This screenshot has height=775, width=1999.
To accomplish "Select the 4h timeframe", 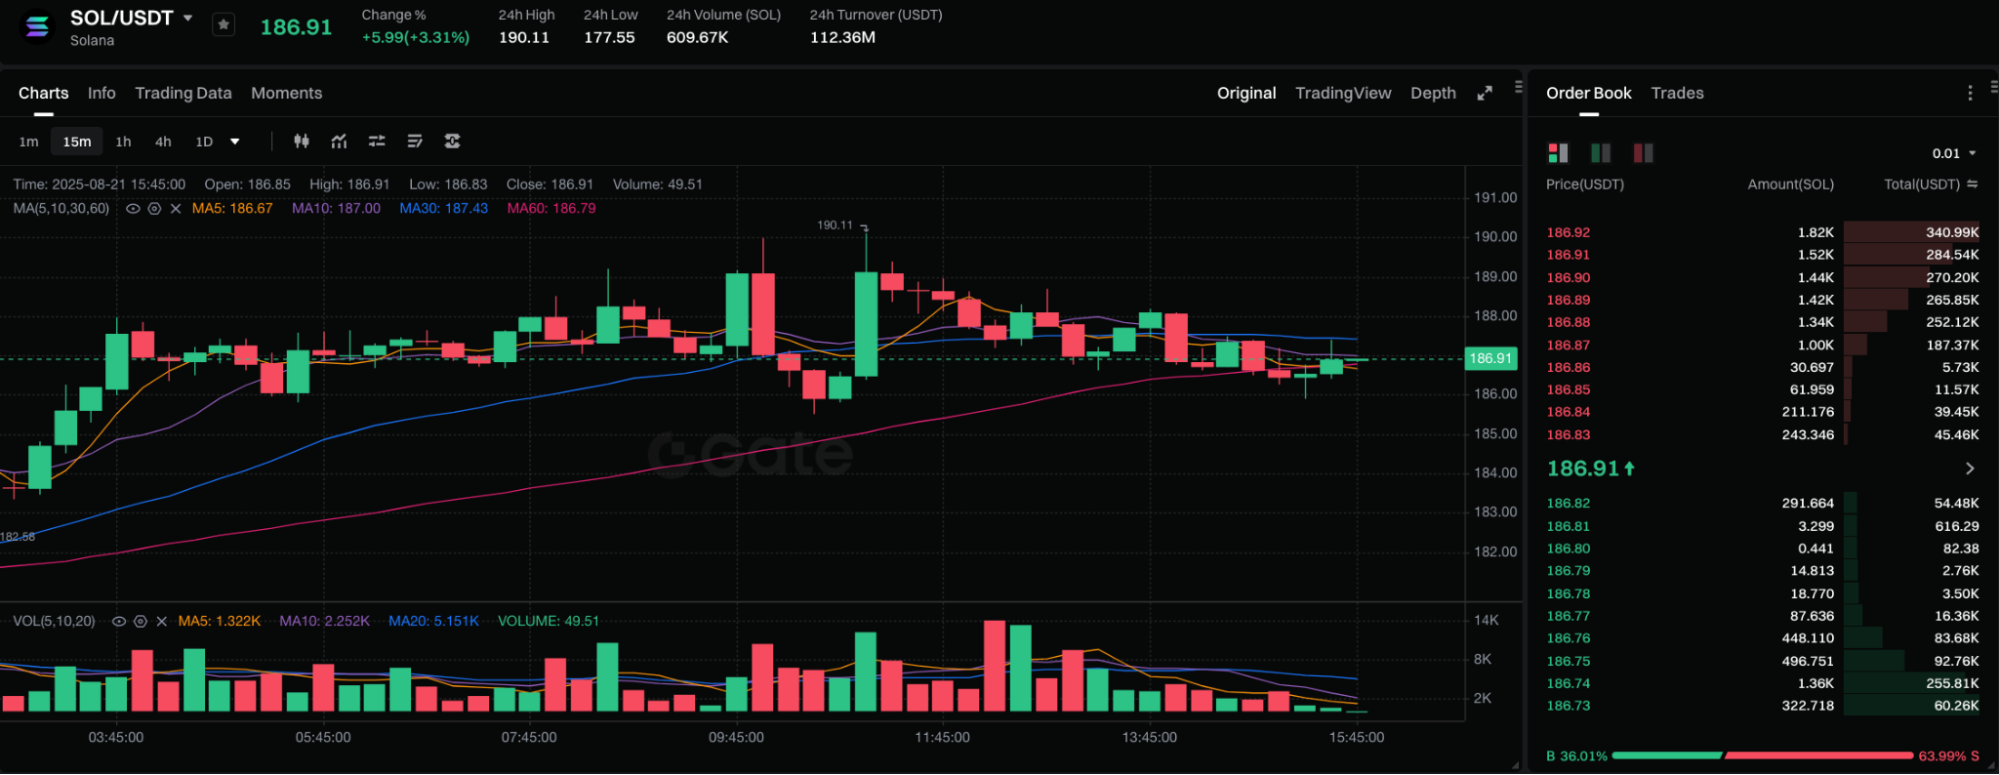I will (163, 142).
